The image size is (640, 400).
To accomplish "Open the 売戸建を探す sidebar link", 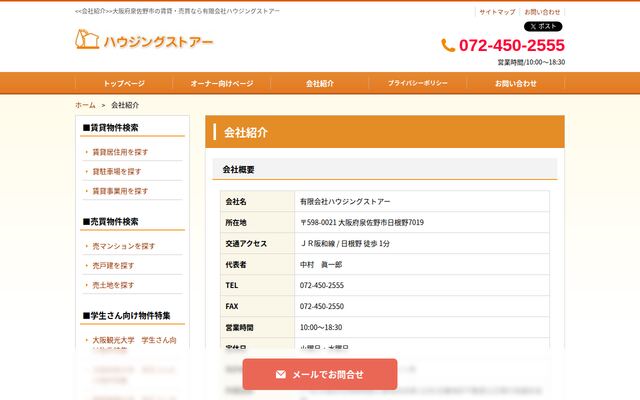I will coord(113,265).
